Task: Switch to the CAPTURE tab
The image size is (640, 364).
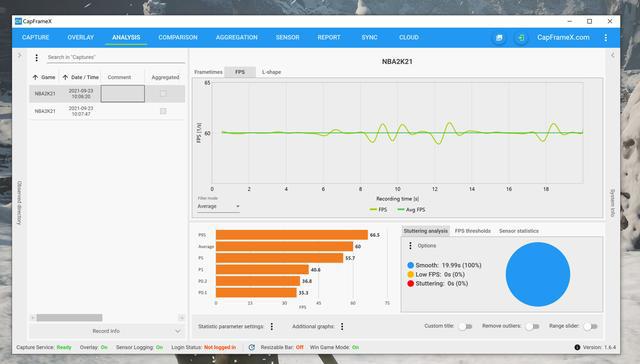Action: click(36, 38)
